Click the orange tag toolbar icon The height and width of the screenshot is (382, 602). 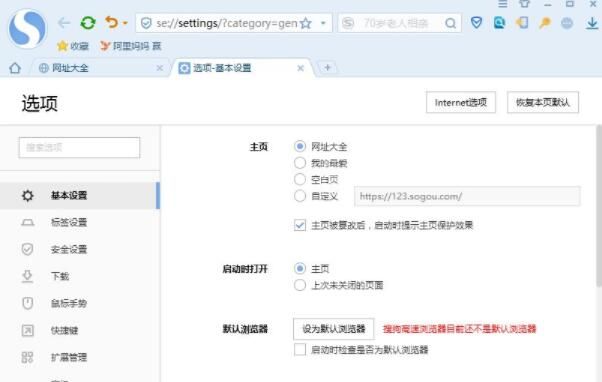(x=522, y=23)
